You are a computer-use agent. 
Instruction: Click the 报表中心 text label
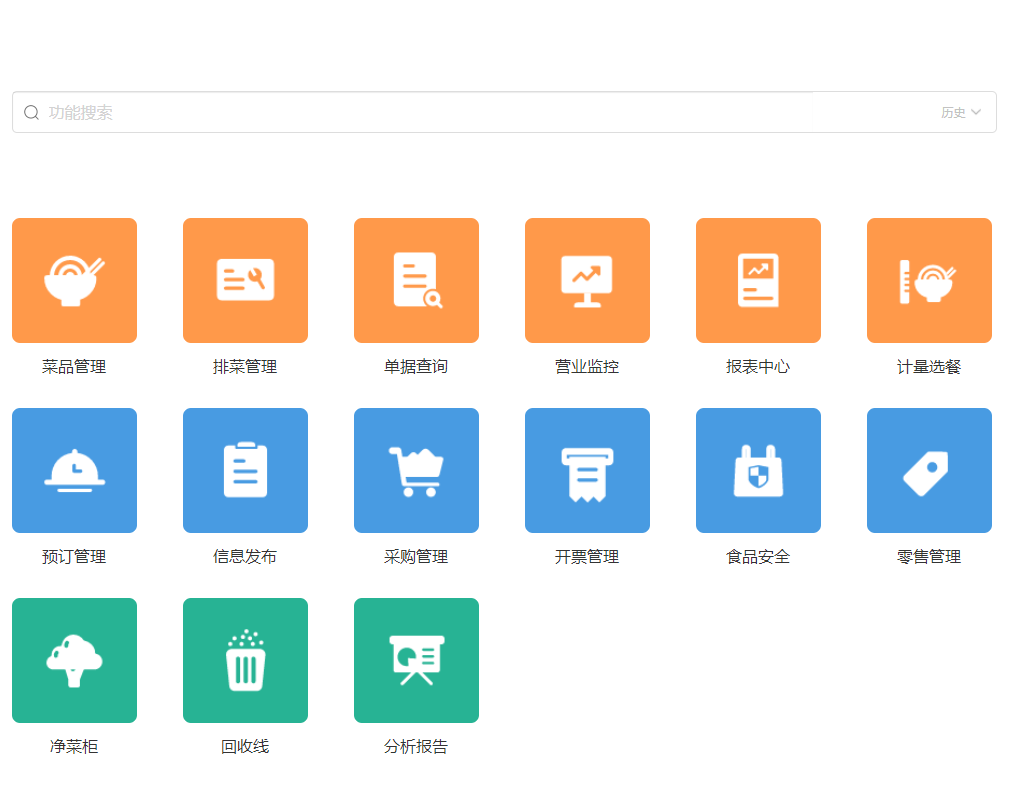pos(758,367)
